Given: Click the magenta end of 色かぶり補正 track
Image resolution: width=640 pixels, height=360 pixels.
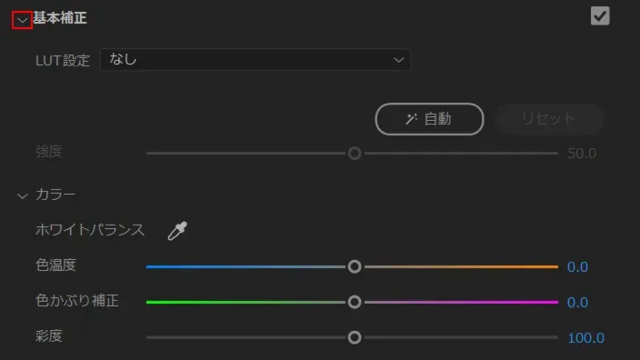Looking at the screenshot, I should [551, 302].
